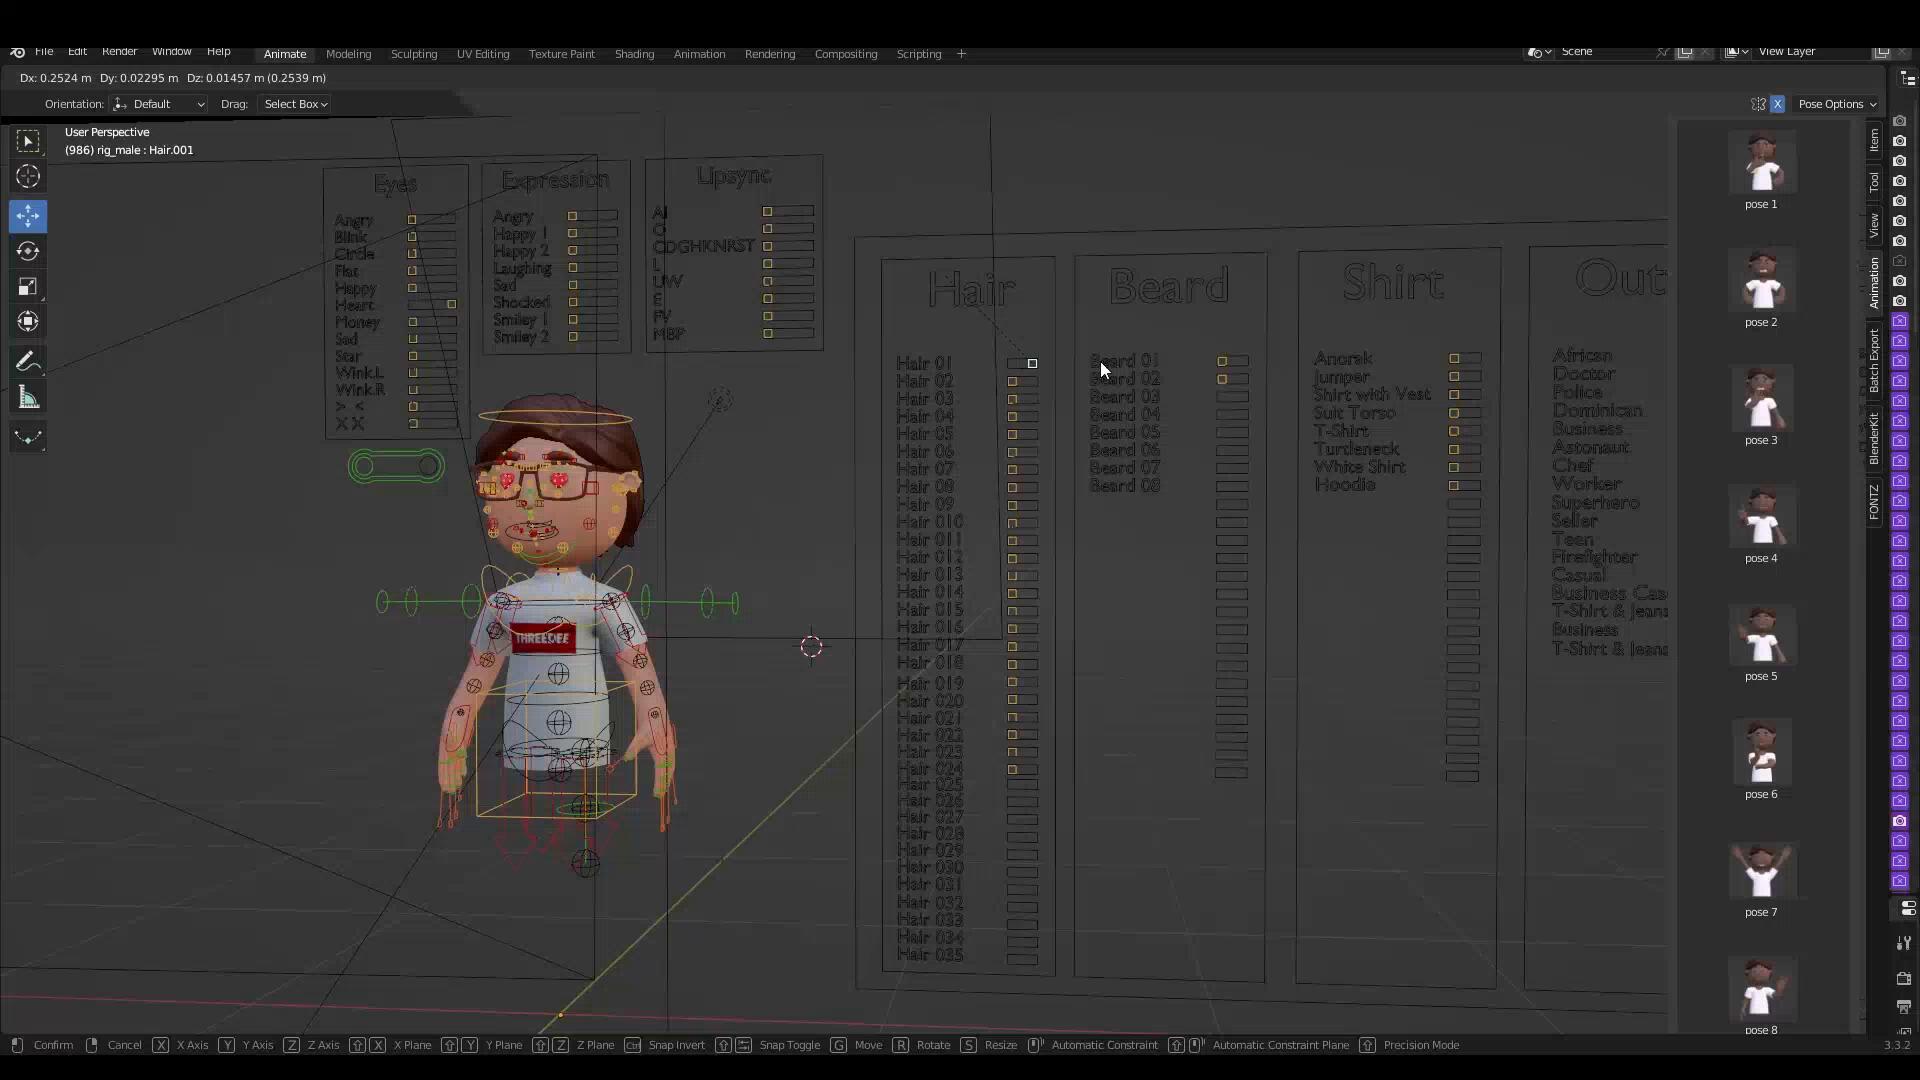Click the Blender logo menu icon
This screenshot has width=1920, height=1080.
(17, 52)
